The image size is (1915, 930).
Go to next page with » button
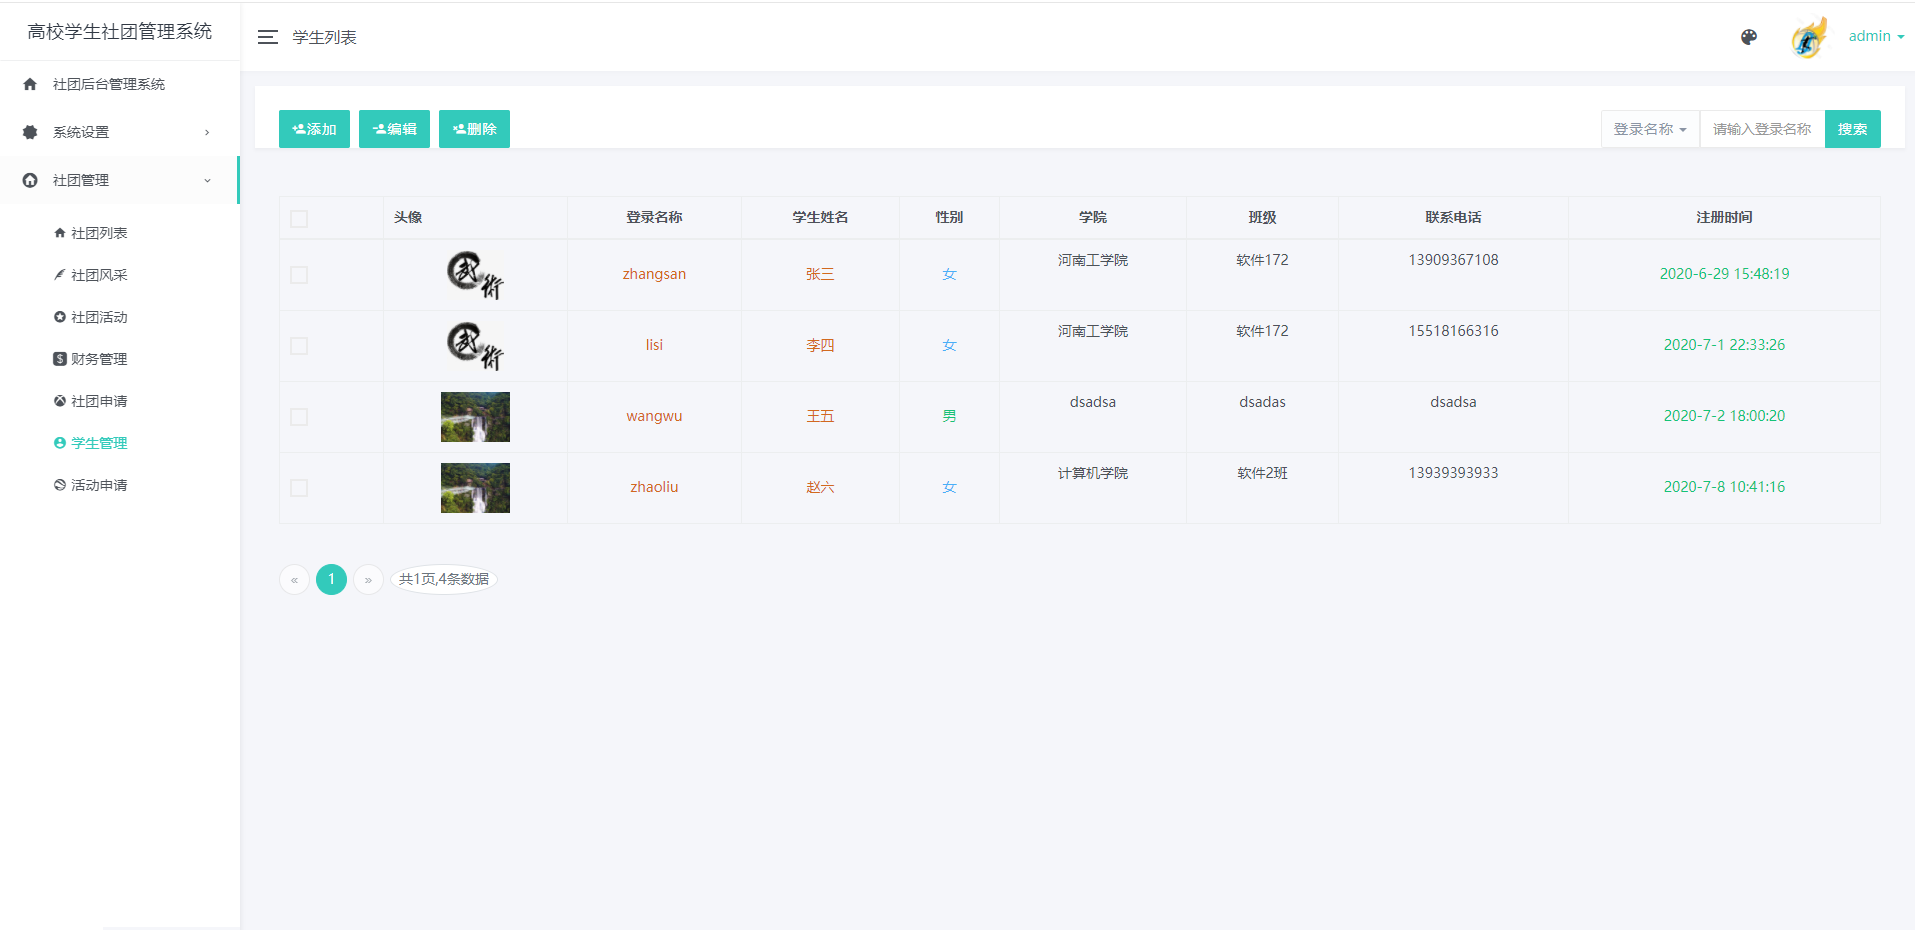tap(368, 580)
